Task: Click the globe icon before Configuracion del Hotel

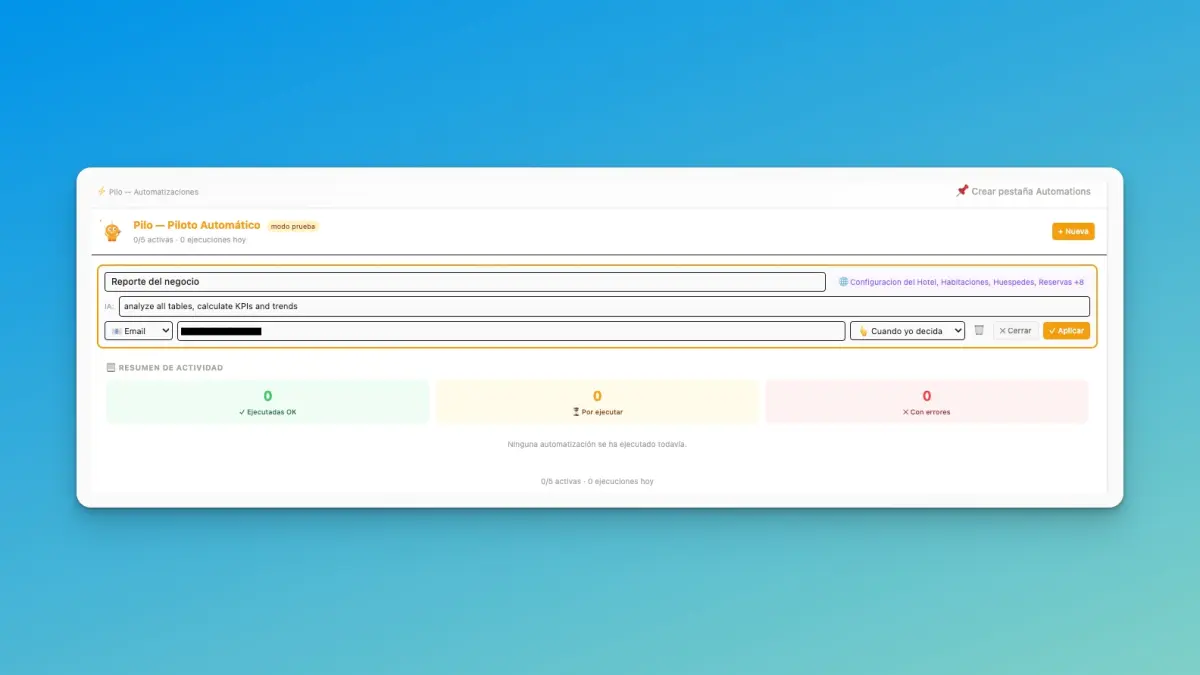Action: 843,282
